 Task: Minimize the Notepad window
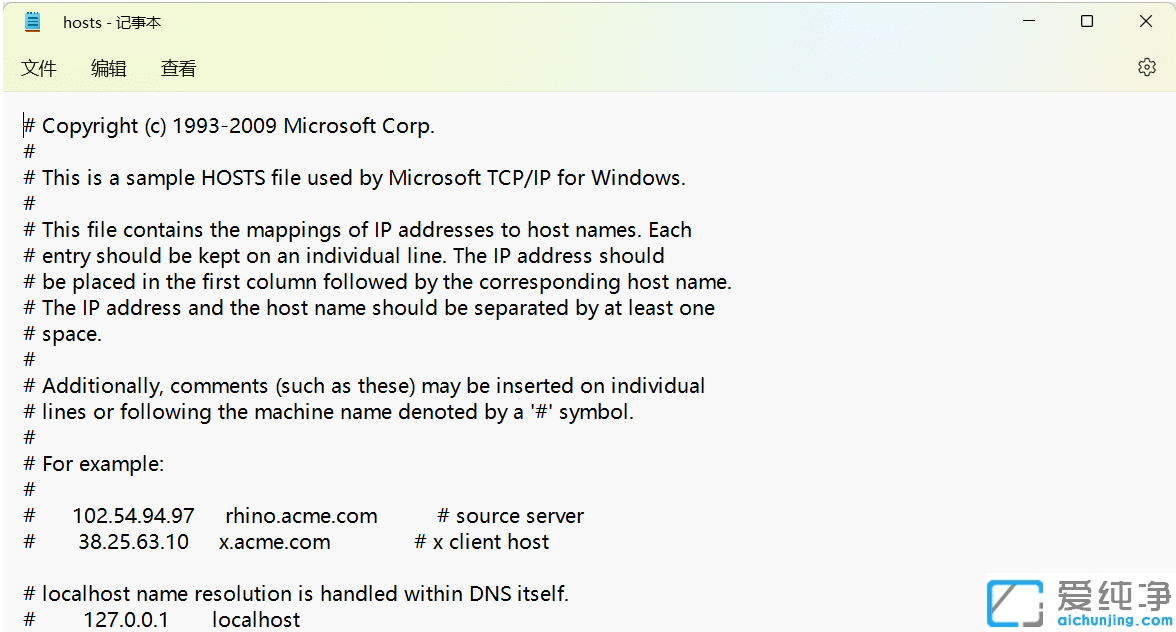click(1029, 20)
